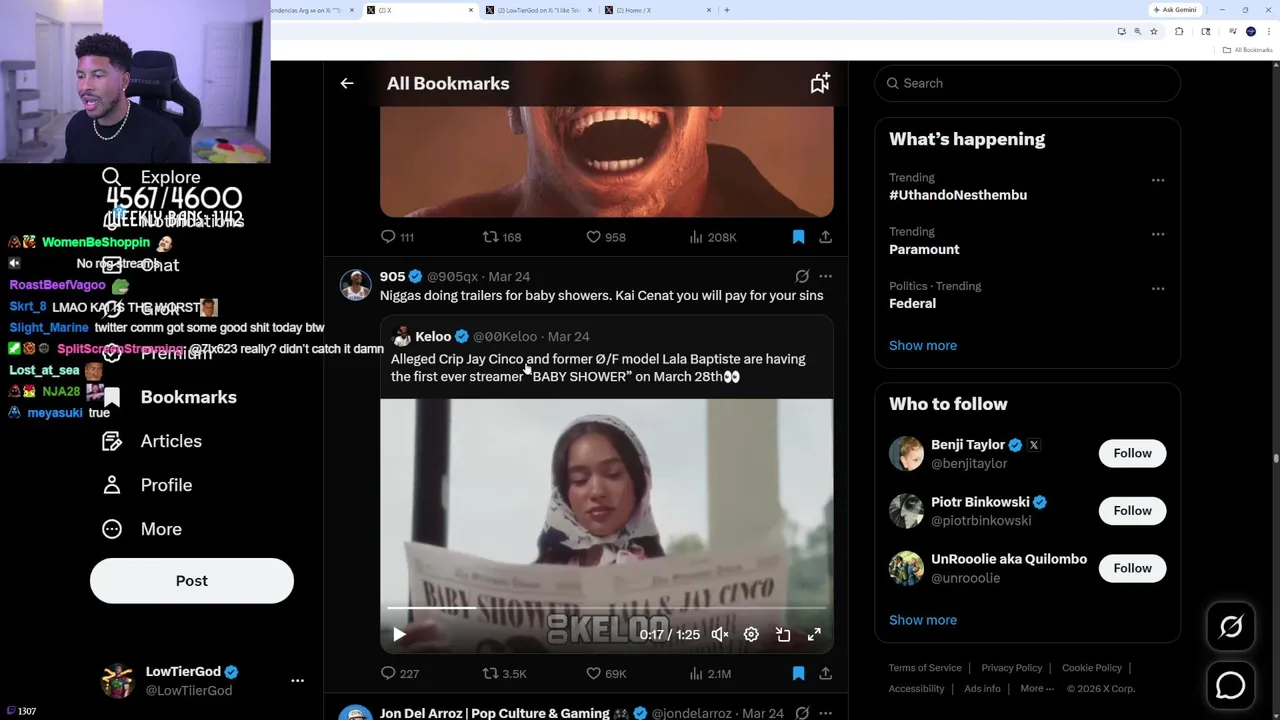Follow Piotr Binkowski
The height and width of the screenshot is (720, 1280).
(x=1132, y=511)
